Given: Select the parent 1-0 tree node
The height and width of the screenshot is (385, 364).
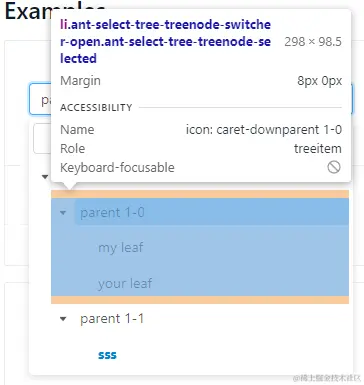Looking at the screenshot, I should pos(112,212).
